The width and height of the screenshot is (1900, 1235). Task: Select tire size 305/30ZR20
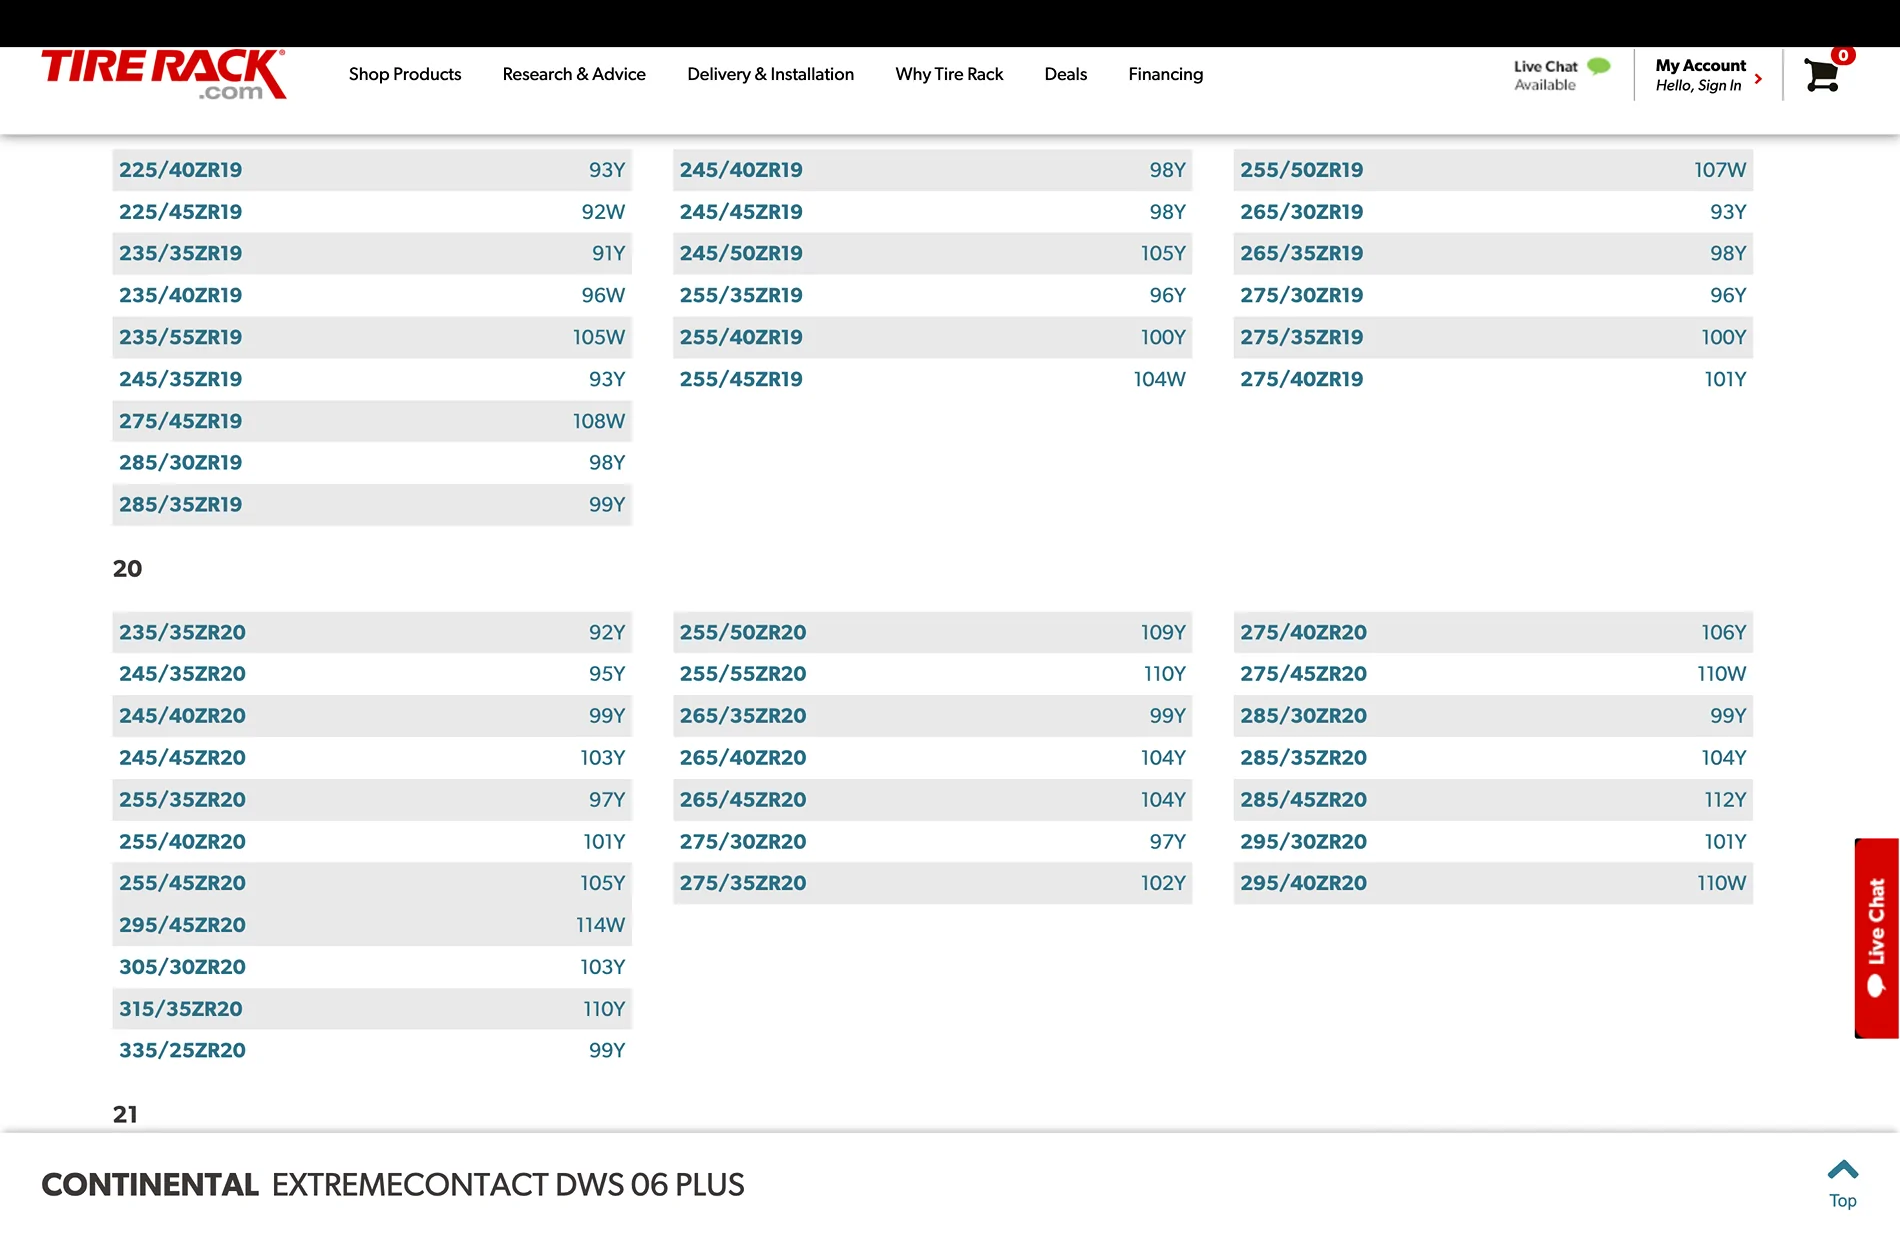point(372,968)
